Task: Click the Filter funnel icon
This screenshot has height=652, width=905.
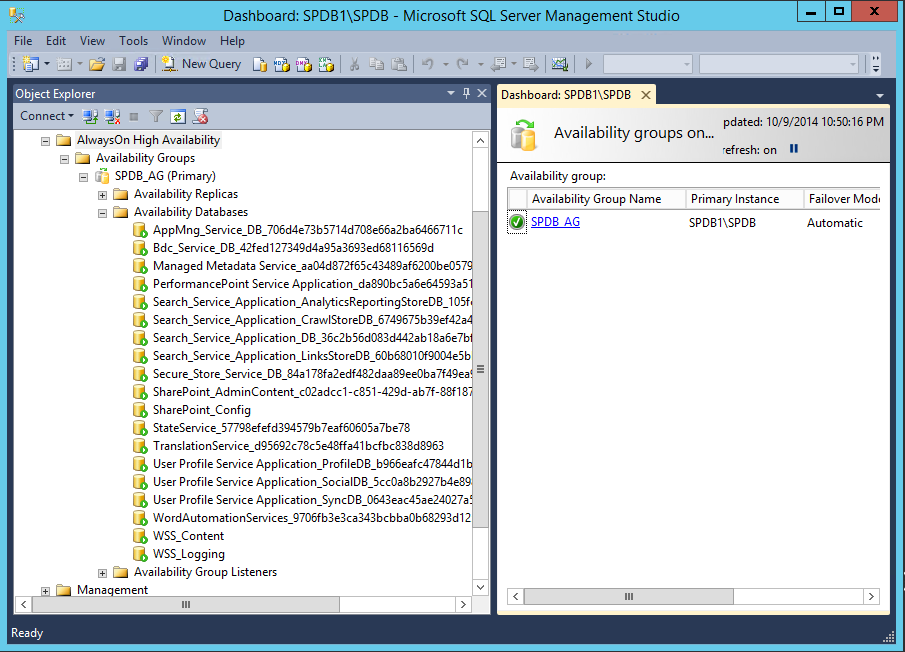Action: click(156, 117)
